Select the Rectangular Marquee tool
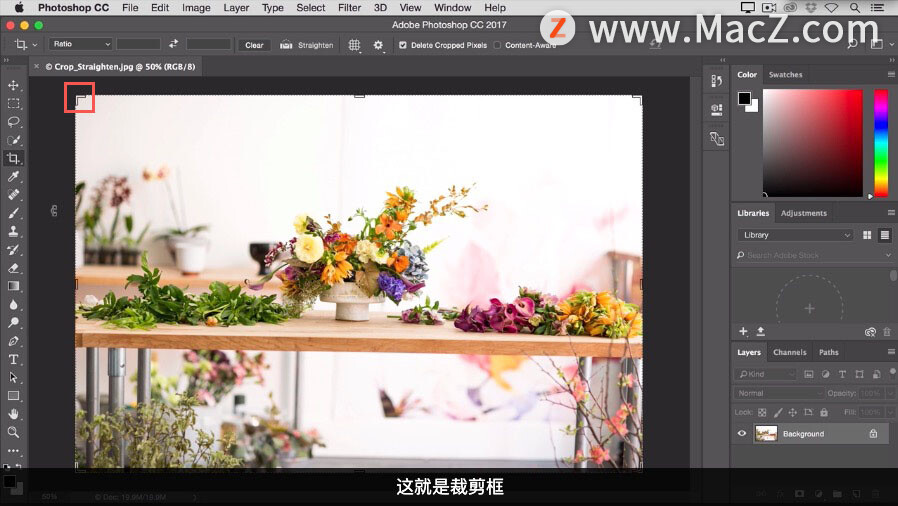The image size is (898, 506). point(13,104)
